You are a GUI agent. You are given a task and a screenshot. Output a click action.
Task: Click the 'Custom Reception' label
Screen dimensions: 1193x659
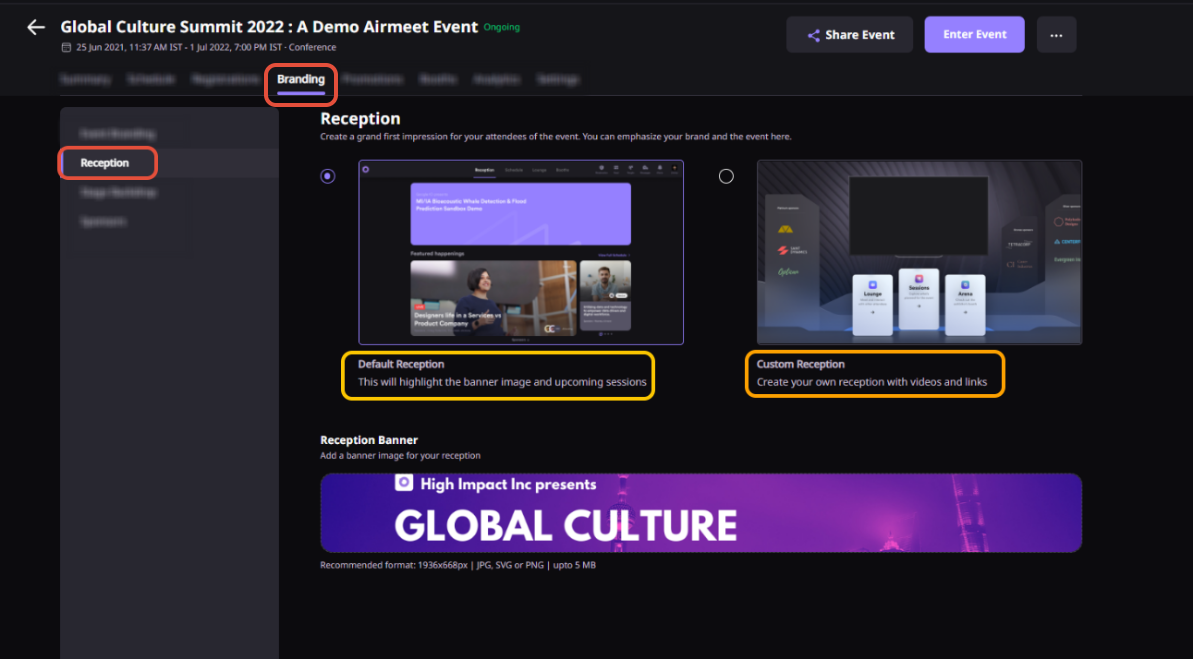(x=800, y=365)
